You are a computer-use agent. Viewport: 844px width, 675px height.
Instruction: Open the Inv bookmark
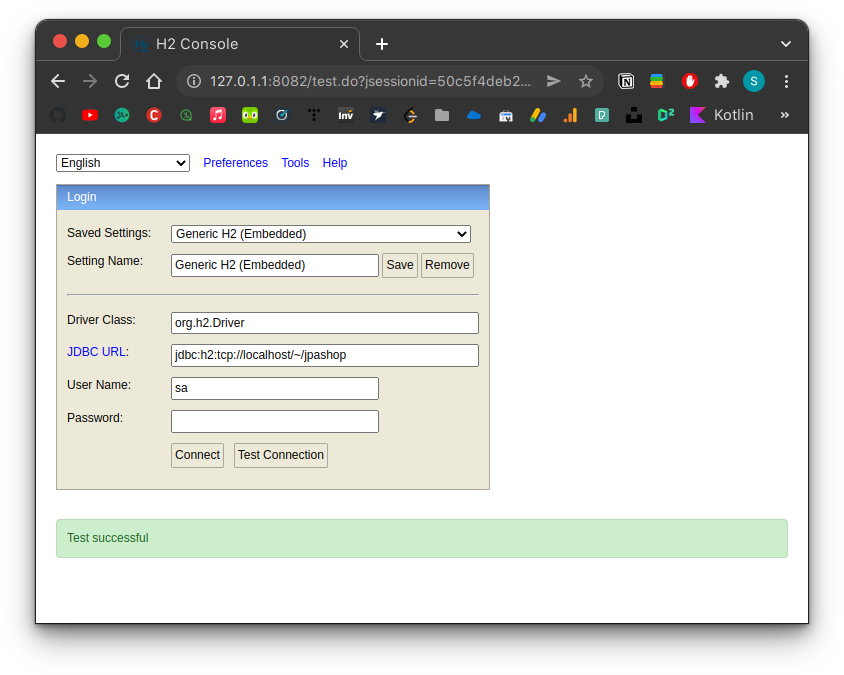coord(346,115)
